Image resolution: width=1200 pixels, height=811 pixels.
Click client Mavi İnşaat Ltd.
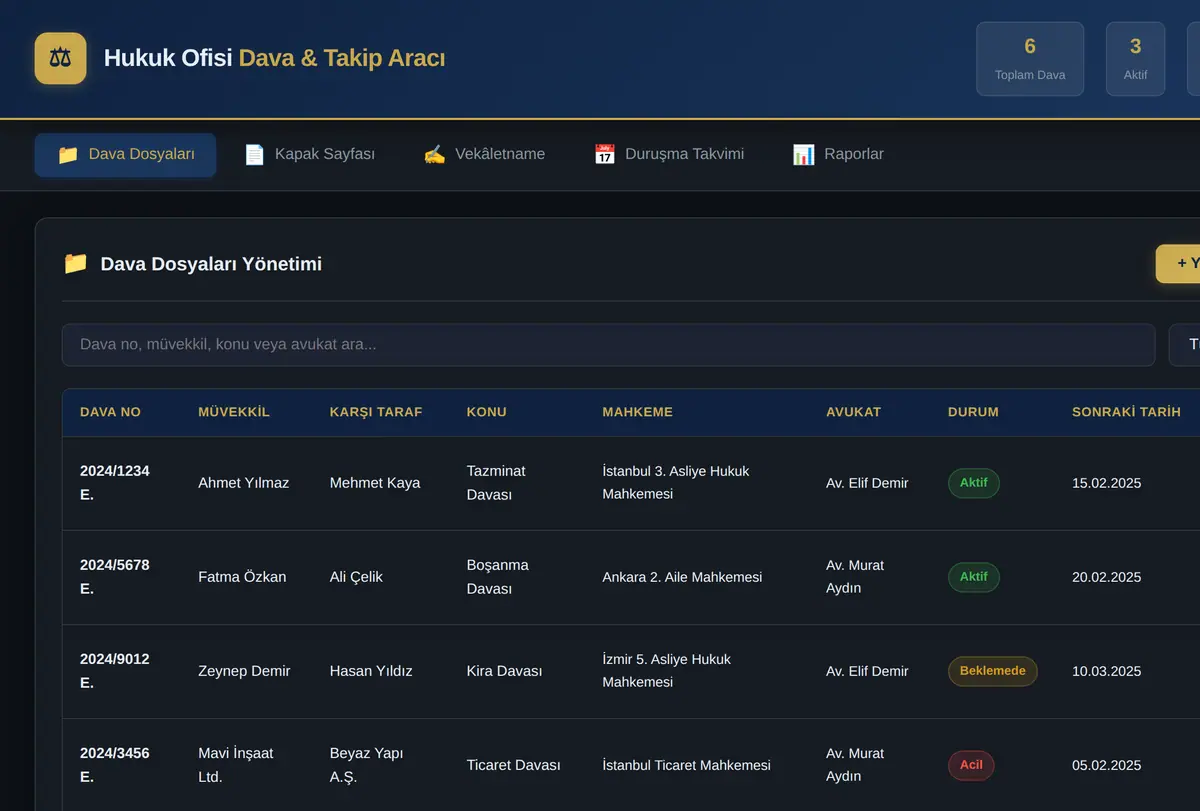coord(236,765)
